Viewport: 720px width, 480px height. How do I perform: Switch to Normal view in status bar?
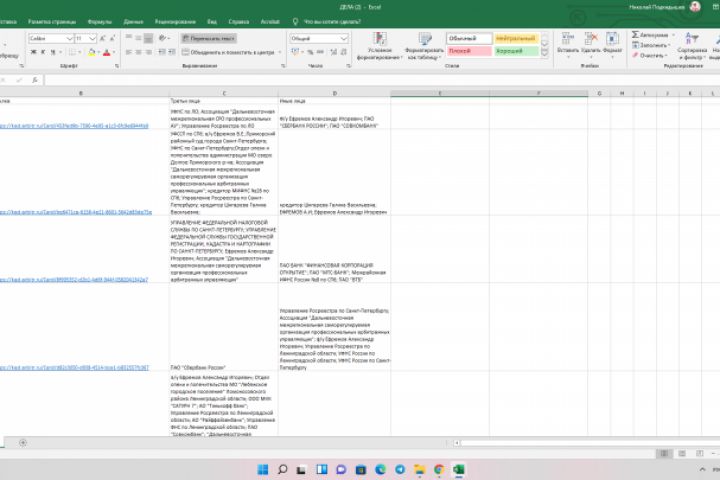pos(664,453)
